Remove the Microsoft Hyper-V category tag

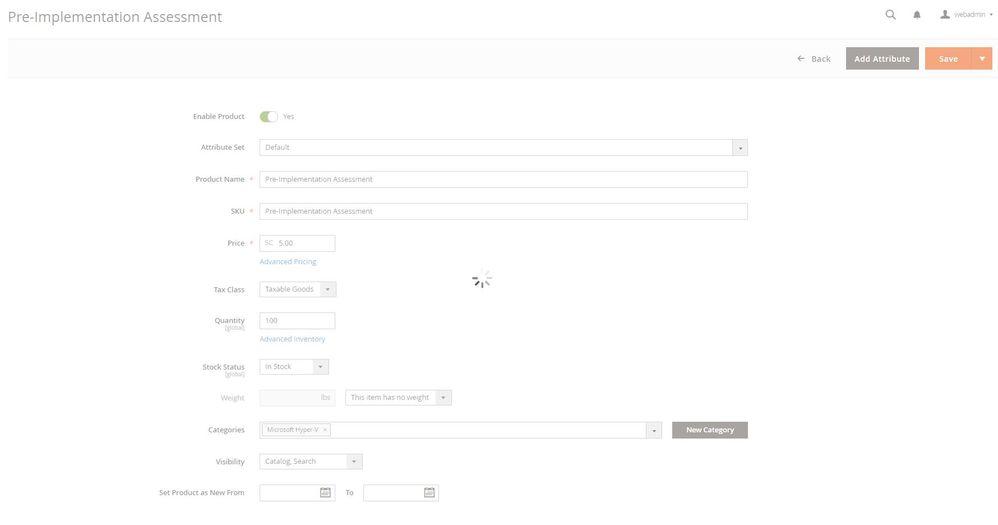tap(325, 430)
